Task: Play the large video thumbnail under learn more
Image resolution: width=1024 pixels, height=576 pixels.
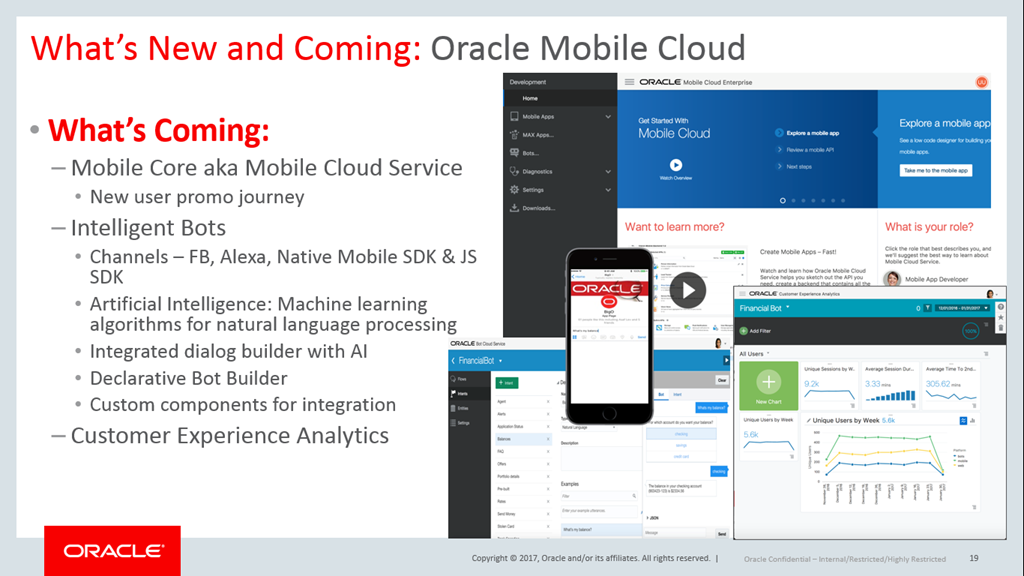Action: 687,290
